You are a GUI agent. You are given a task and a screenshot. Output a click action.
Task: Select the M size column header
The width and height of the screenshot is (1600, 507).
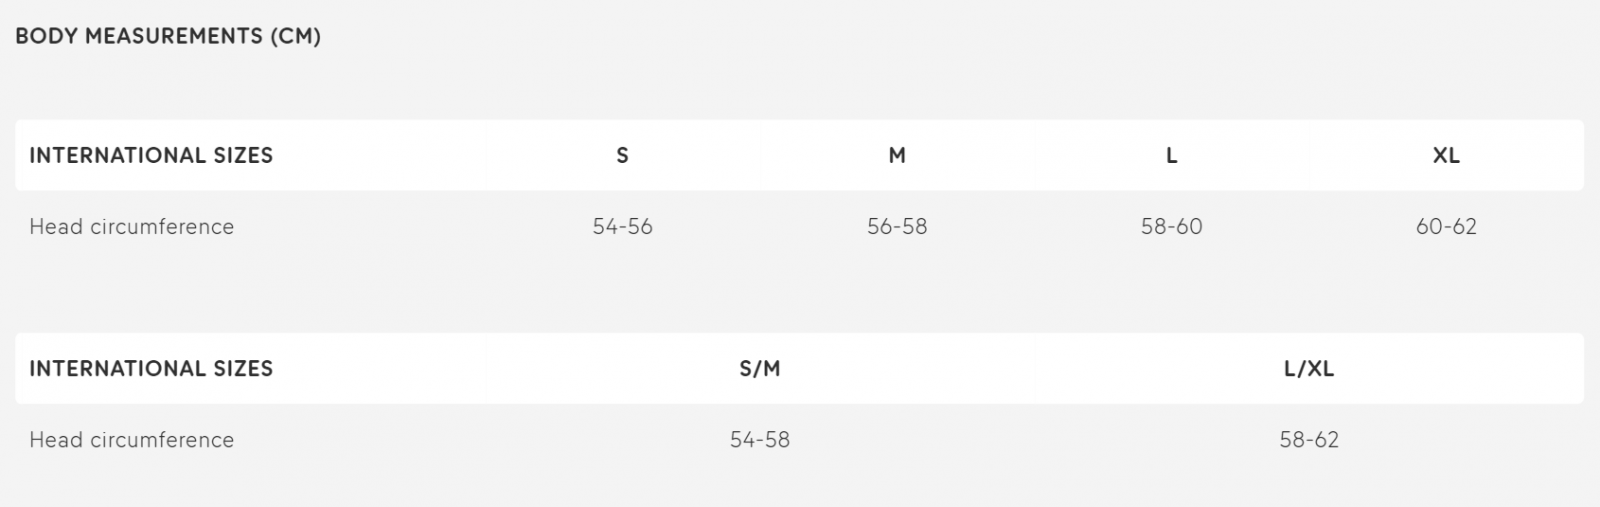tap(897, 155)
